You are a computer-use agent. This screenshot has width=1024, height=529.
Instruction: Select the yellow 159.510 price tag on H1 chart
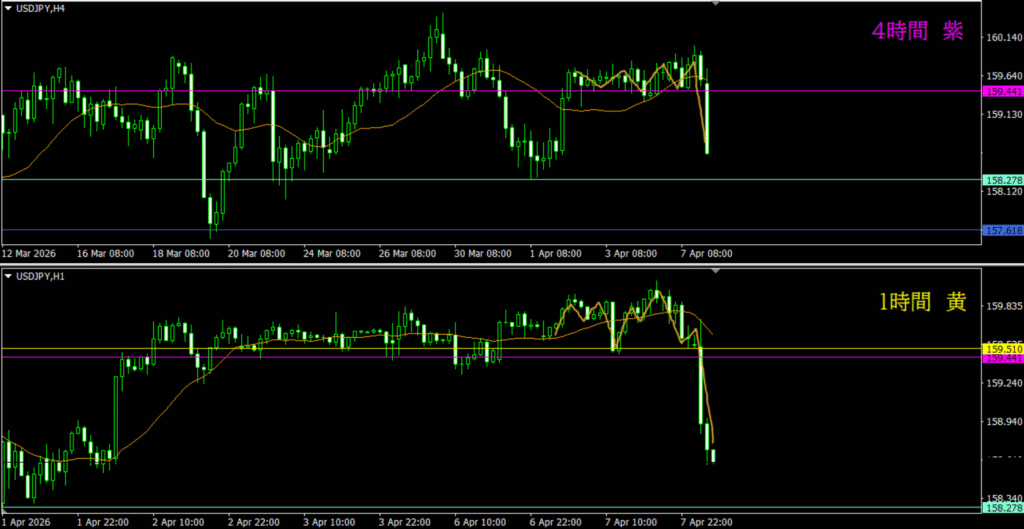pos(1001,348)
